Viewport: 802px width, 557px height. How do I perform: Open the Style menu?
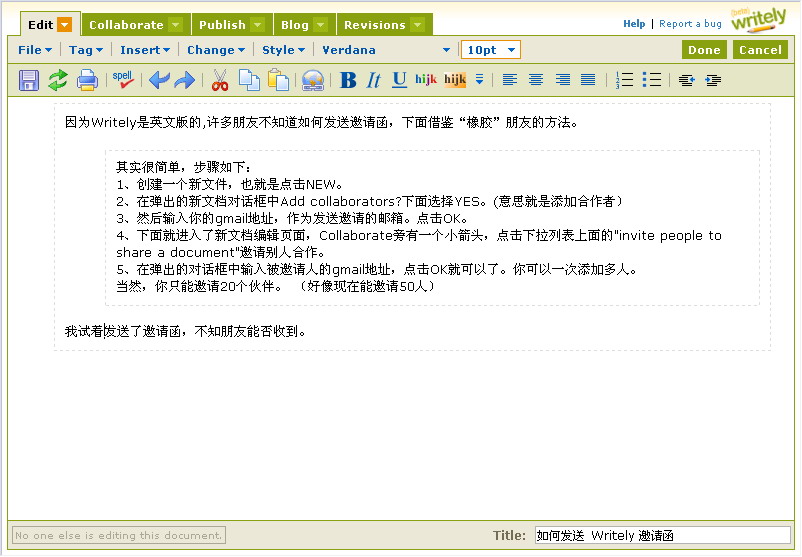pyautogui.click(x=283, y=50)
